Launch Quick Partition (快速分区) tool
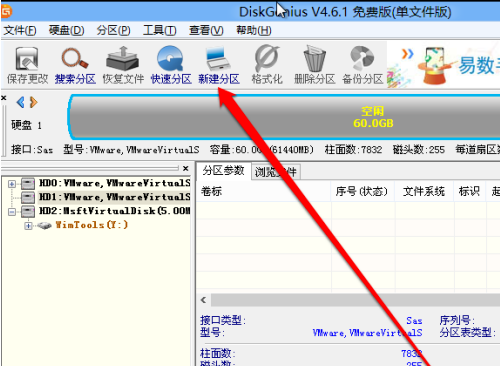Image resolution: width=500 pixels, height=366 pixels. coord(171,65)
